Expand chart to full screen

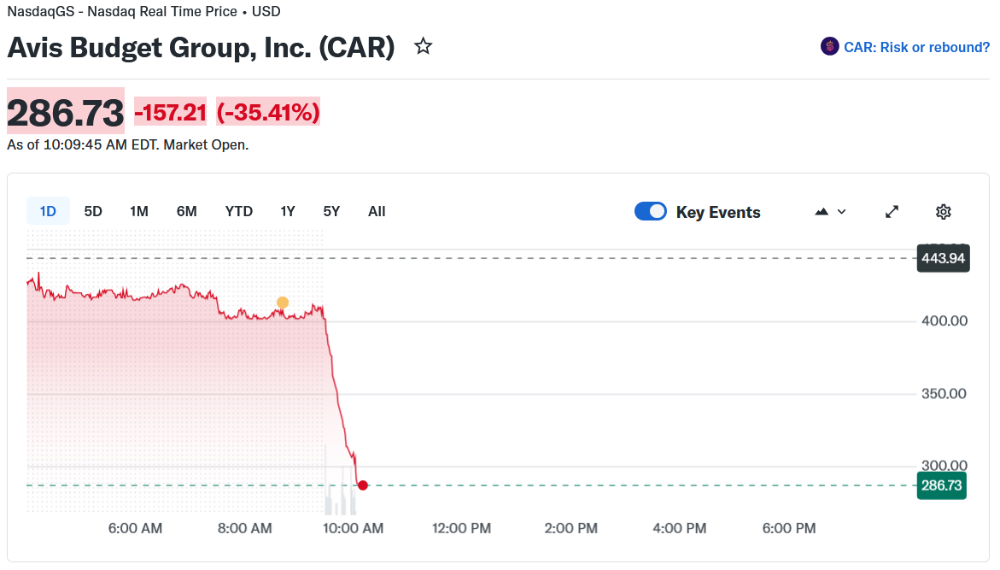(x=892, y=211)
